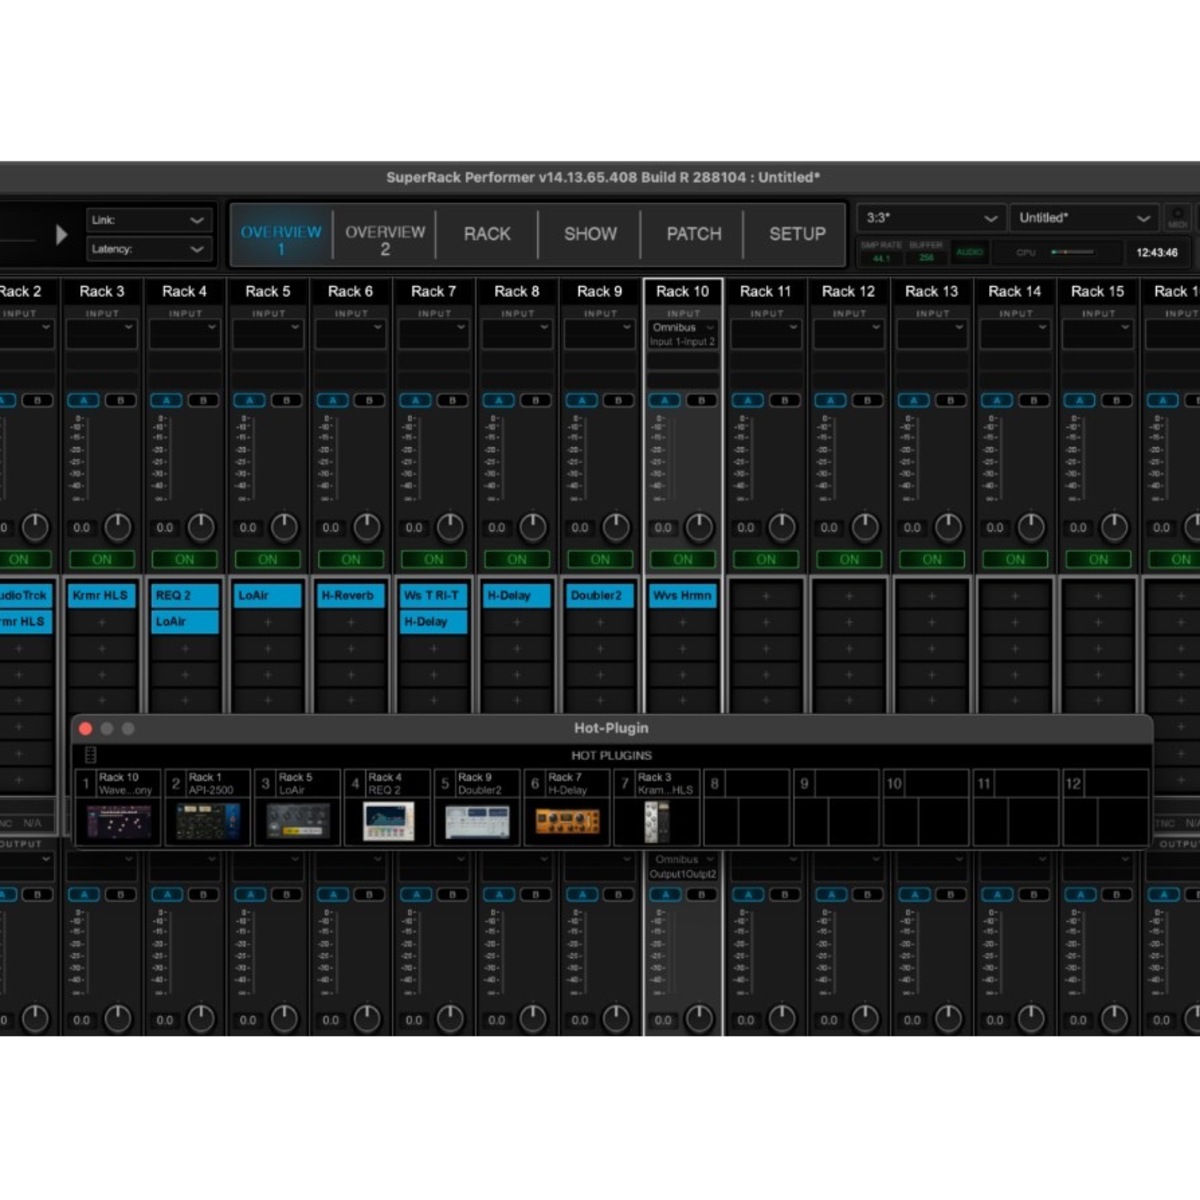Toggle Rack 13 input ON button
1200x1200 pixels.
click(932, 559)
